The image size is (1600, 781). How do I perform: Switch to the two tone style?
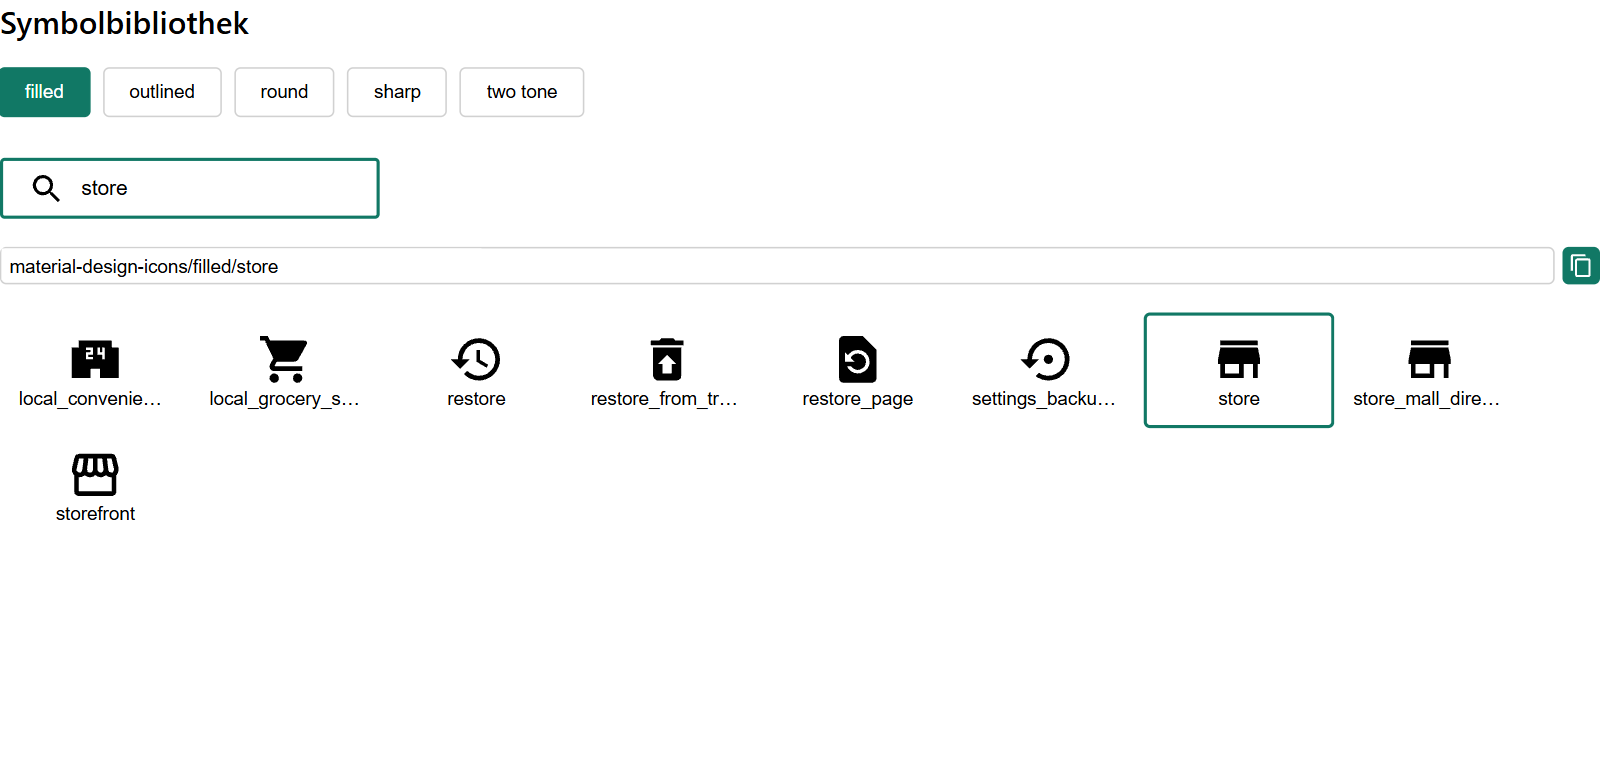(522, 92)
